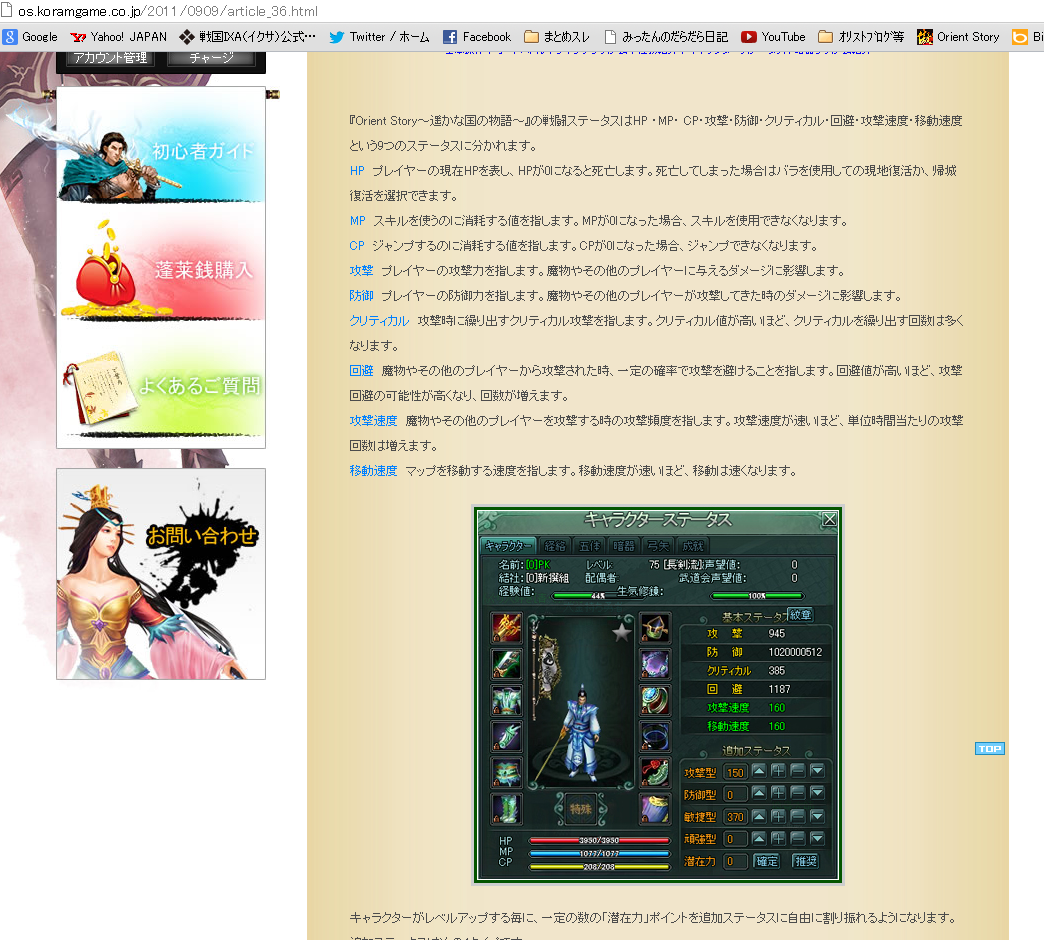This screenshot has width=1044, height=940.
Task: Click the 攻撃 term link in article
Action: click(x=362, y=270)
